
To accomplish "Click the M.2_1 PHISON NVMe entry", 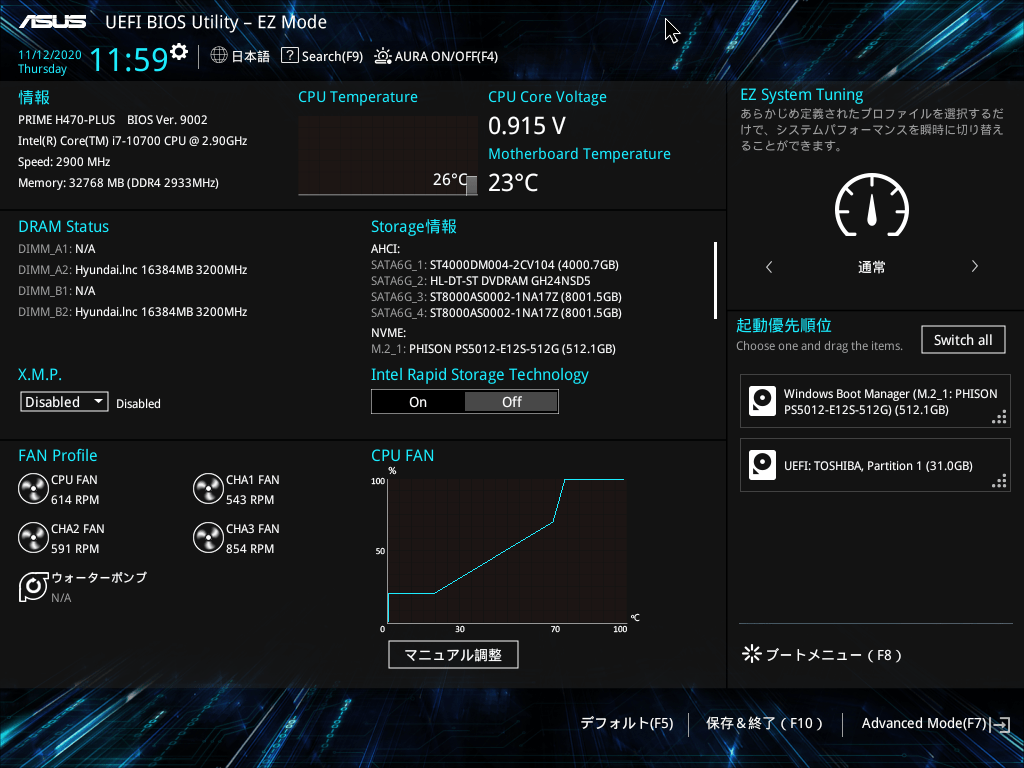I will coord(494,349).
